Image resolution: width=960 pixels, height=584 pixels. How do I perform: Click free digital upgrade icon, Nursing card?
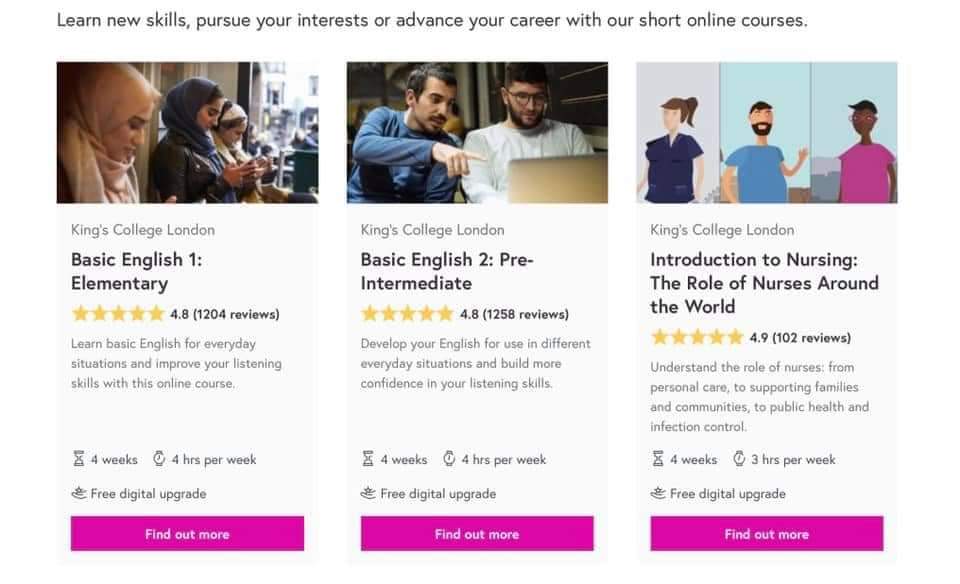[658, 493]
